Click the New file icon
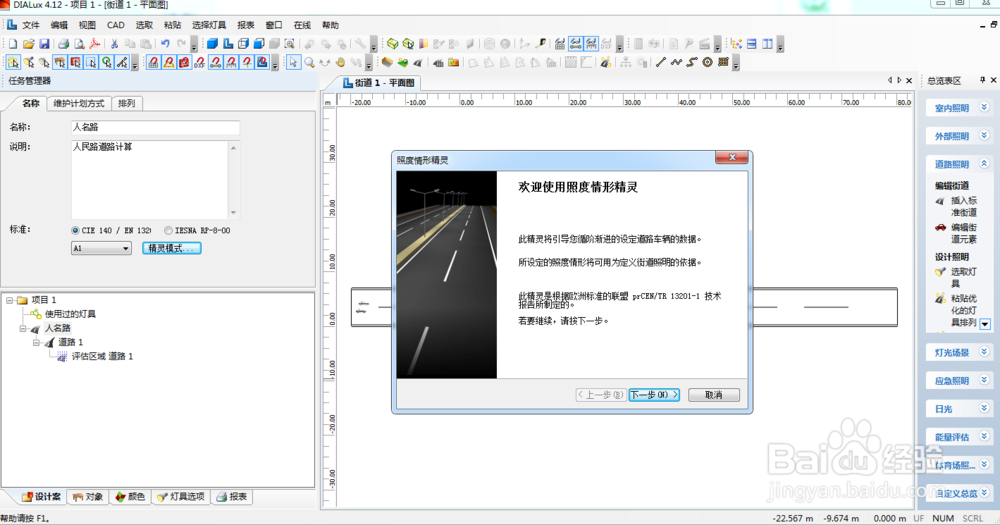The height and width of the screenshot is (525, 1000). click(x=13, y=43)
